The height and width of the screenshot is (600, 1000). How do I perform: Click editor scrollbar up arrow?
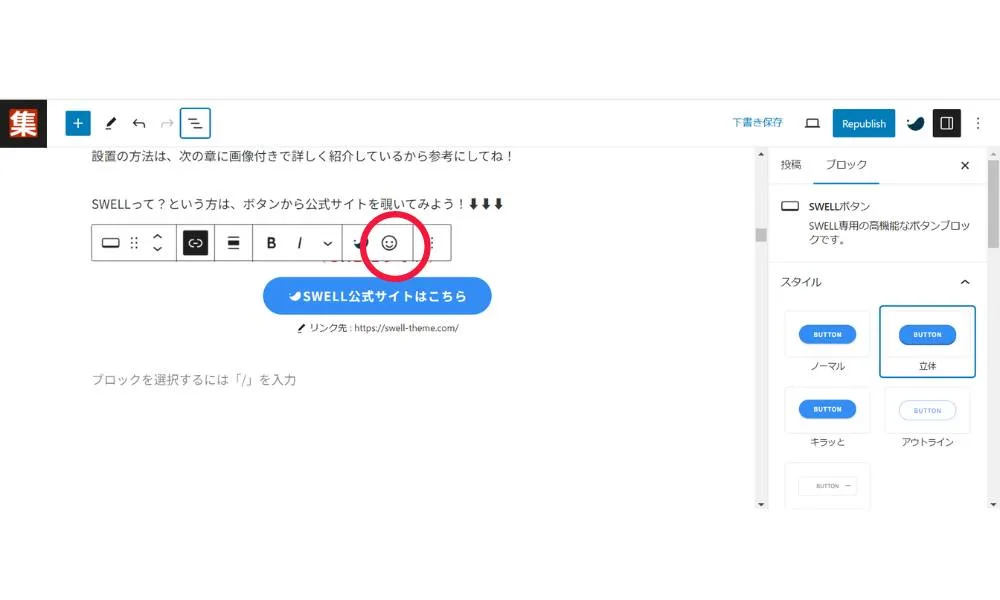(x=761, y=154)
